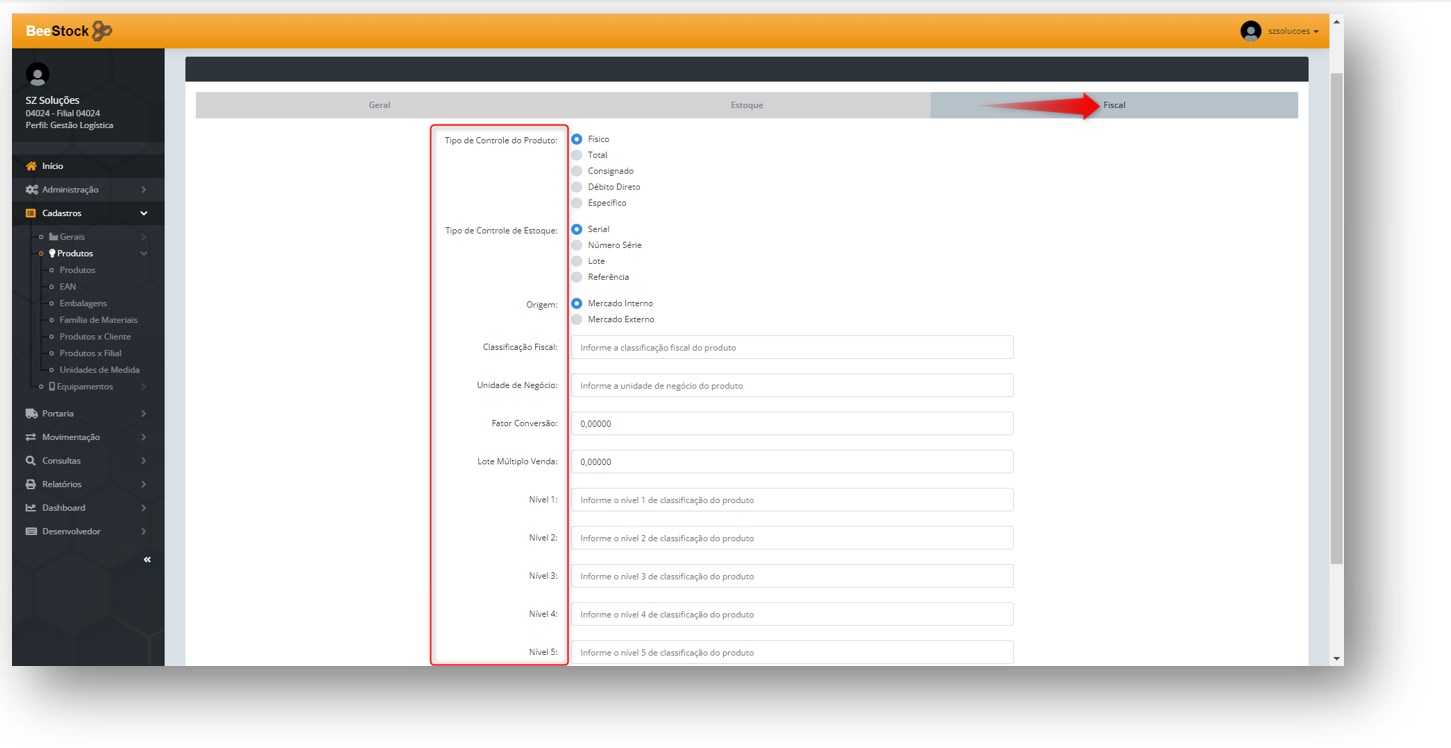Select Mercado Externo origin option
Viewport: 1451px width, 748px height.
pos(577,319)
